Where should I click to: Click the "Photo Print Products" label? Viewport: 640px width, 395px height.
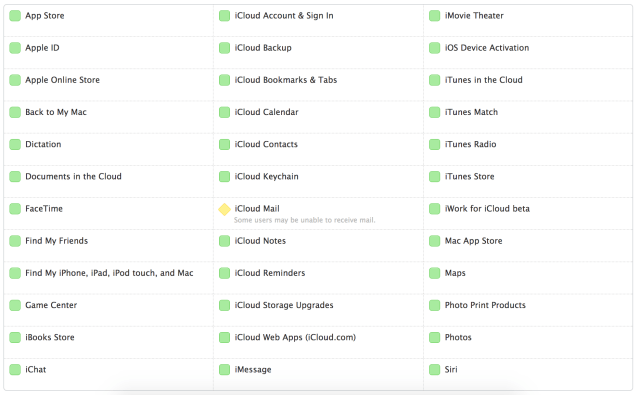tap(485, 305)
